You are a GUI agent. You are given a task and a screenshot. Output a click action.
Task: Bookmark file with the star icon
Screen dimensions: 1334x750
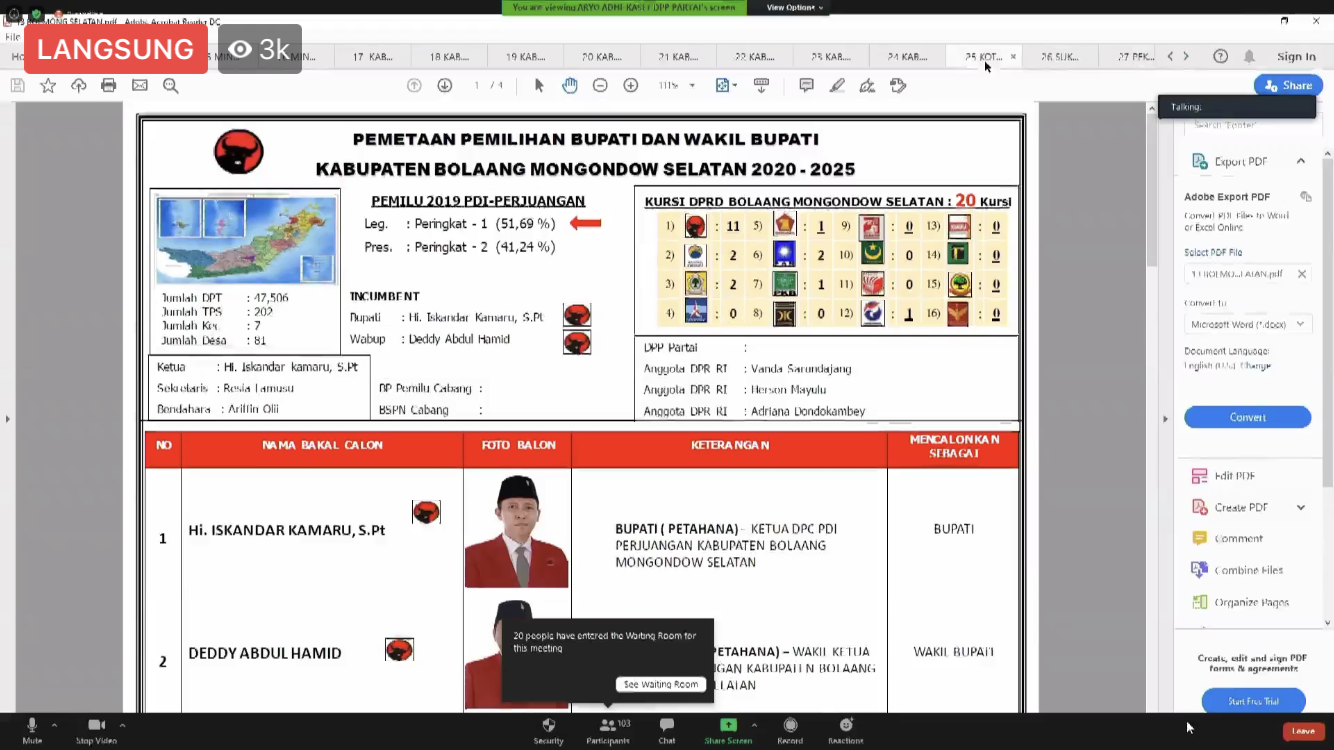48,86
